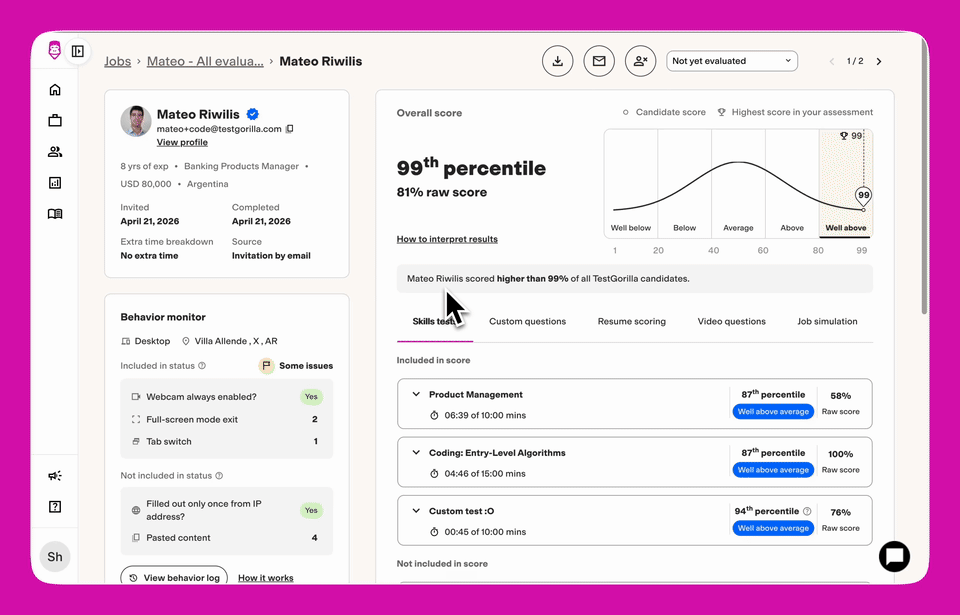Click the 99 marker pin on the curve
The height and width of the screenshot is (615, 960).
tap(863, 197)
